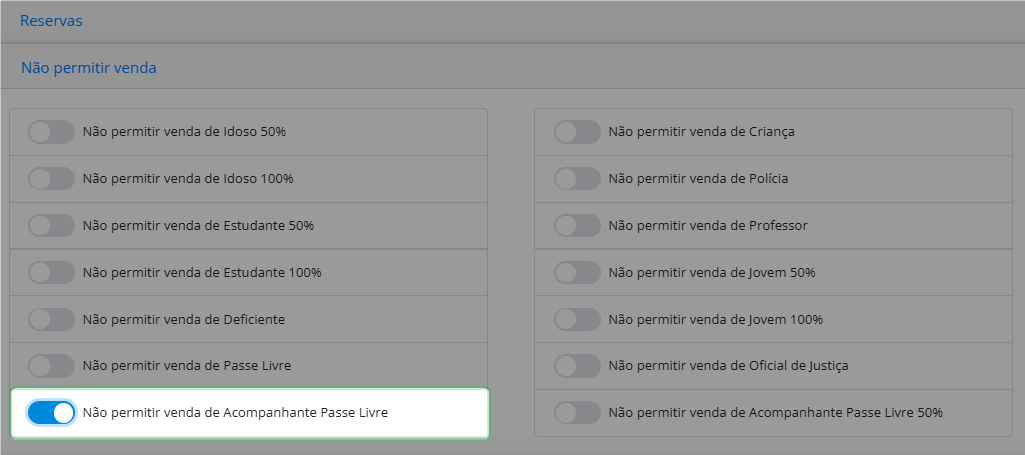Turn on the Passe Livre sale block toggle
This screenshot has width=1025, height=455.
click(51, 366)
